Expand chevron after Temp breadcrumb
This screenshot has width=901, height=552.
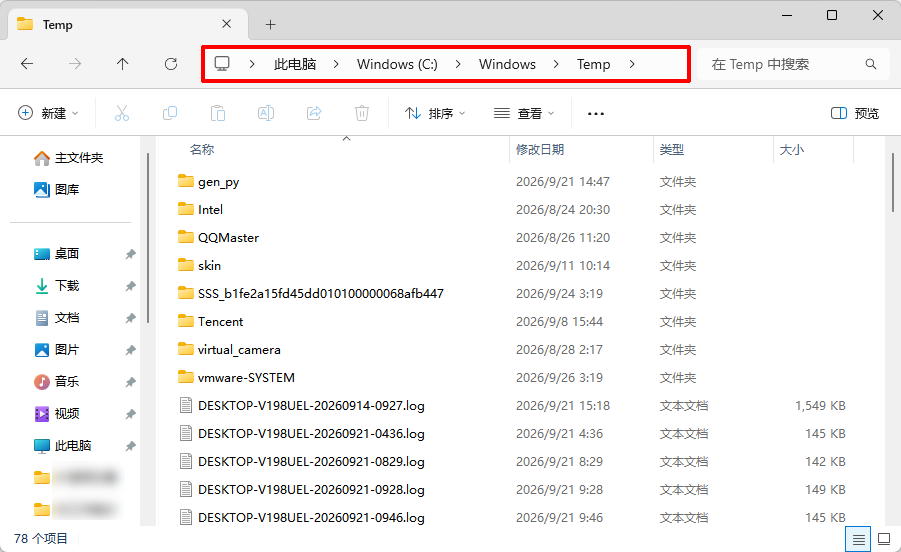click(x=632, y=64)
